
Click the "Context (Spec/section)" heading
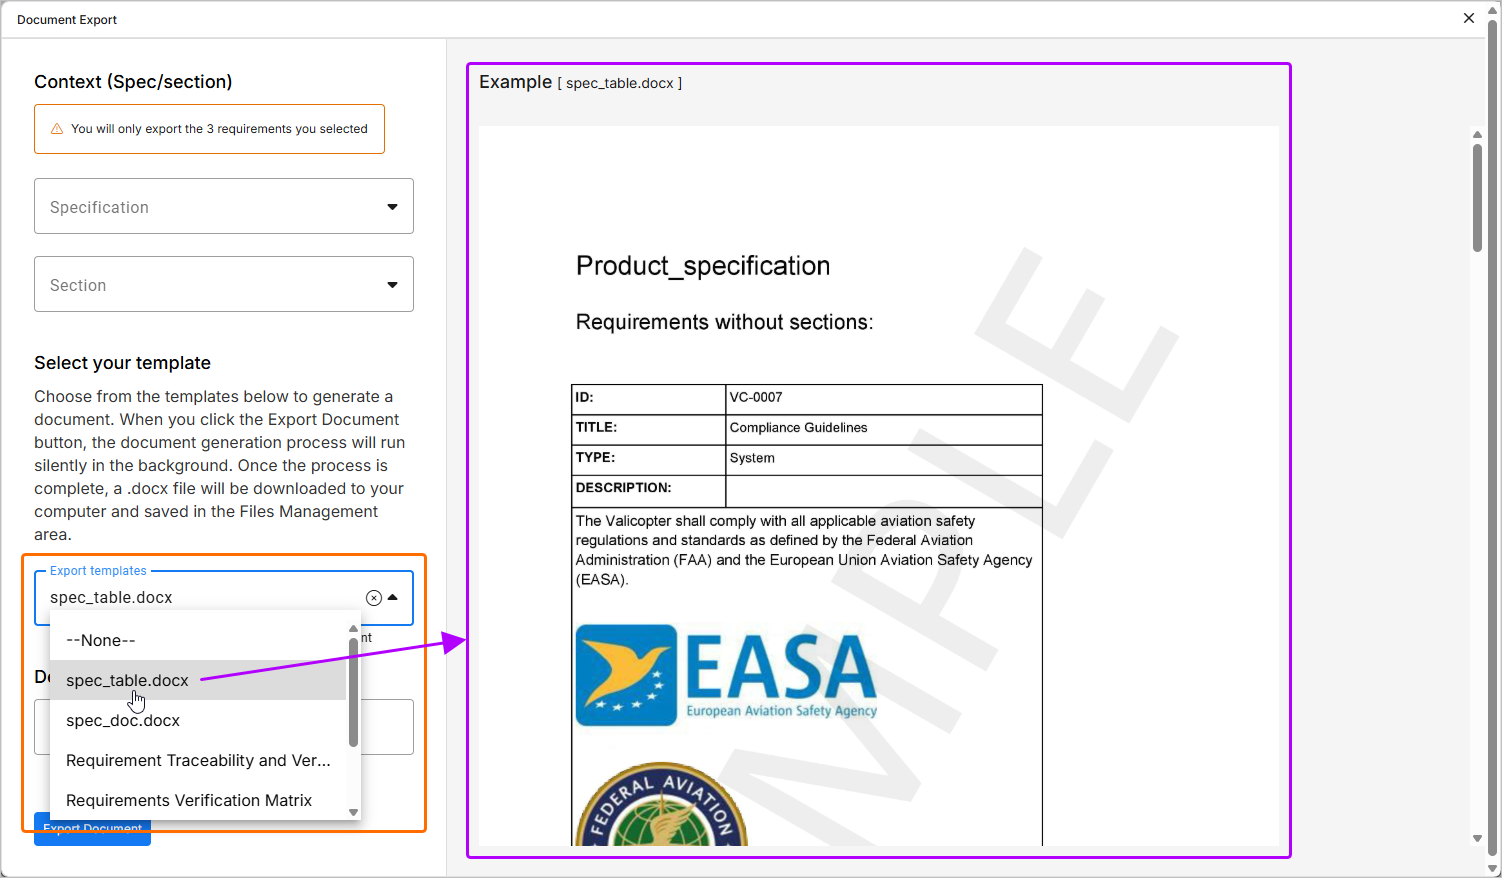133,82
